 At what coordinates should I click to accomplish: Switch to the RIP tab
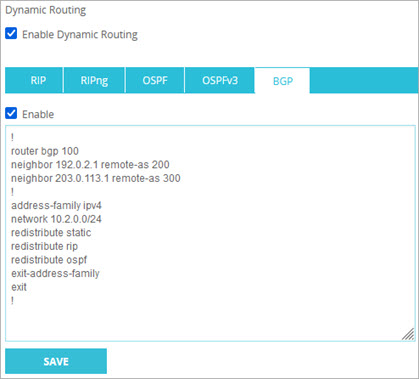(x=34, y=80)
